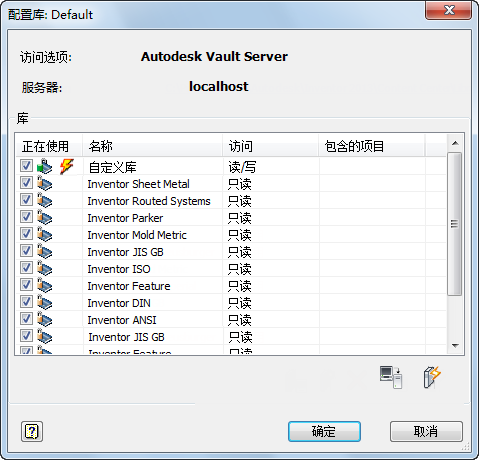Viewport: 479px width, 460px height.
Task: Uncheck the 自定义库 in-use checkbox
Action: (x=26, y=165)
